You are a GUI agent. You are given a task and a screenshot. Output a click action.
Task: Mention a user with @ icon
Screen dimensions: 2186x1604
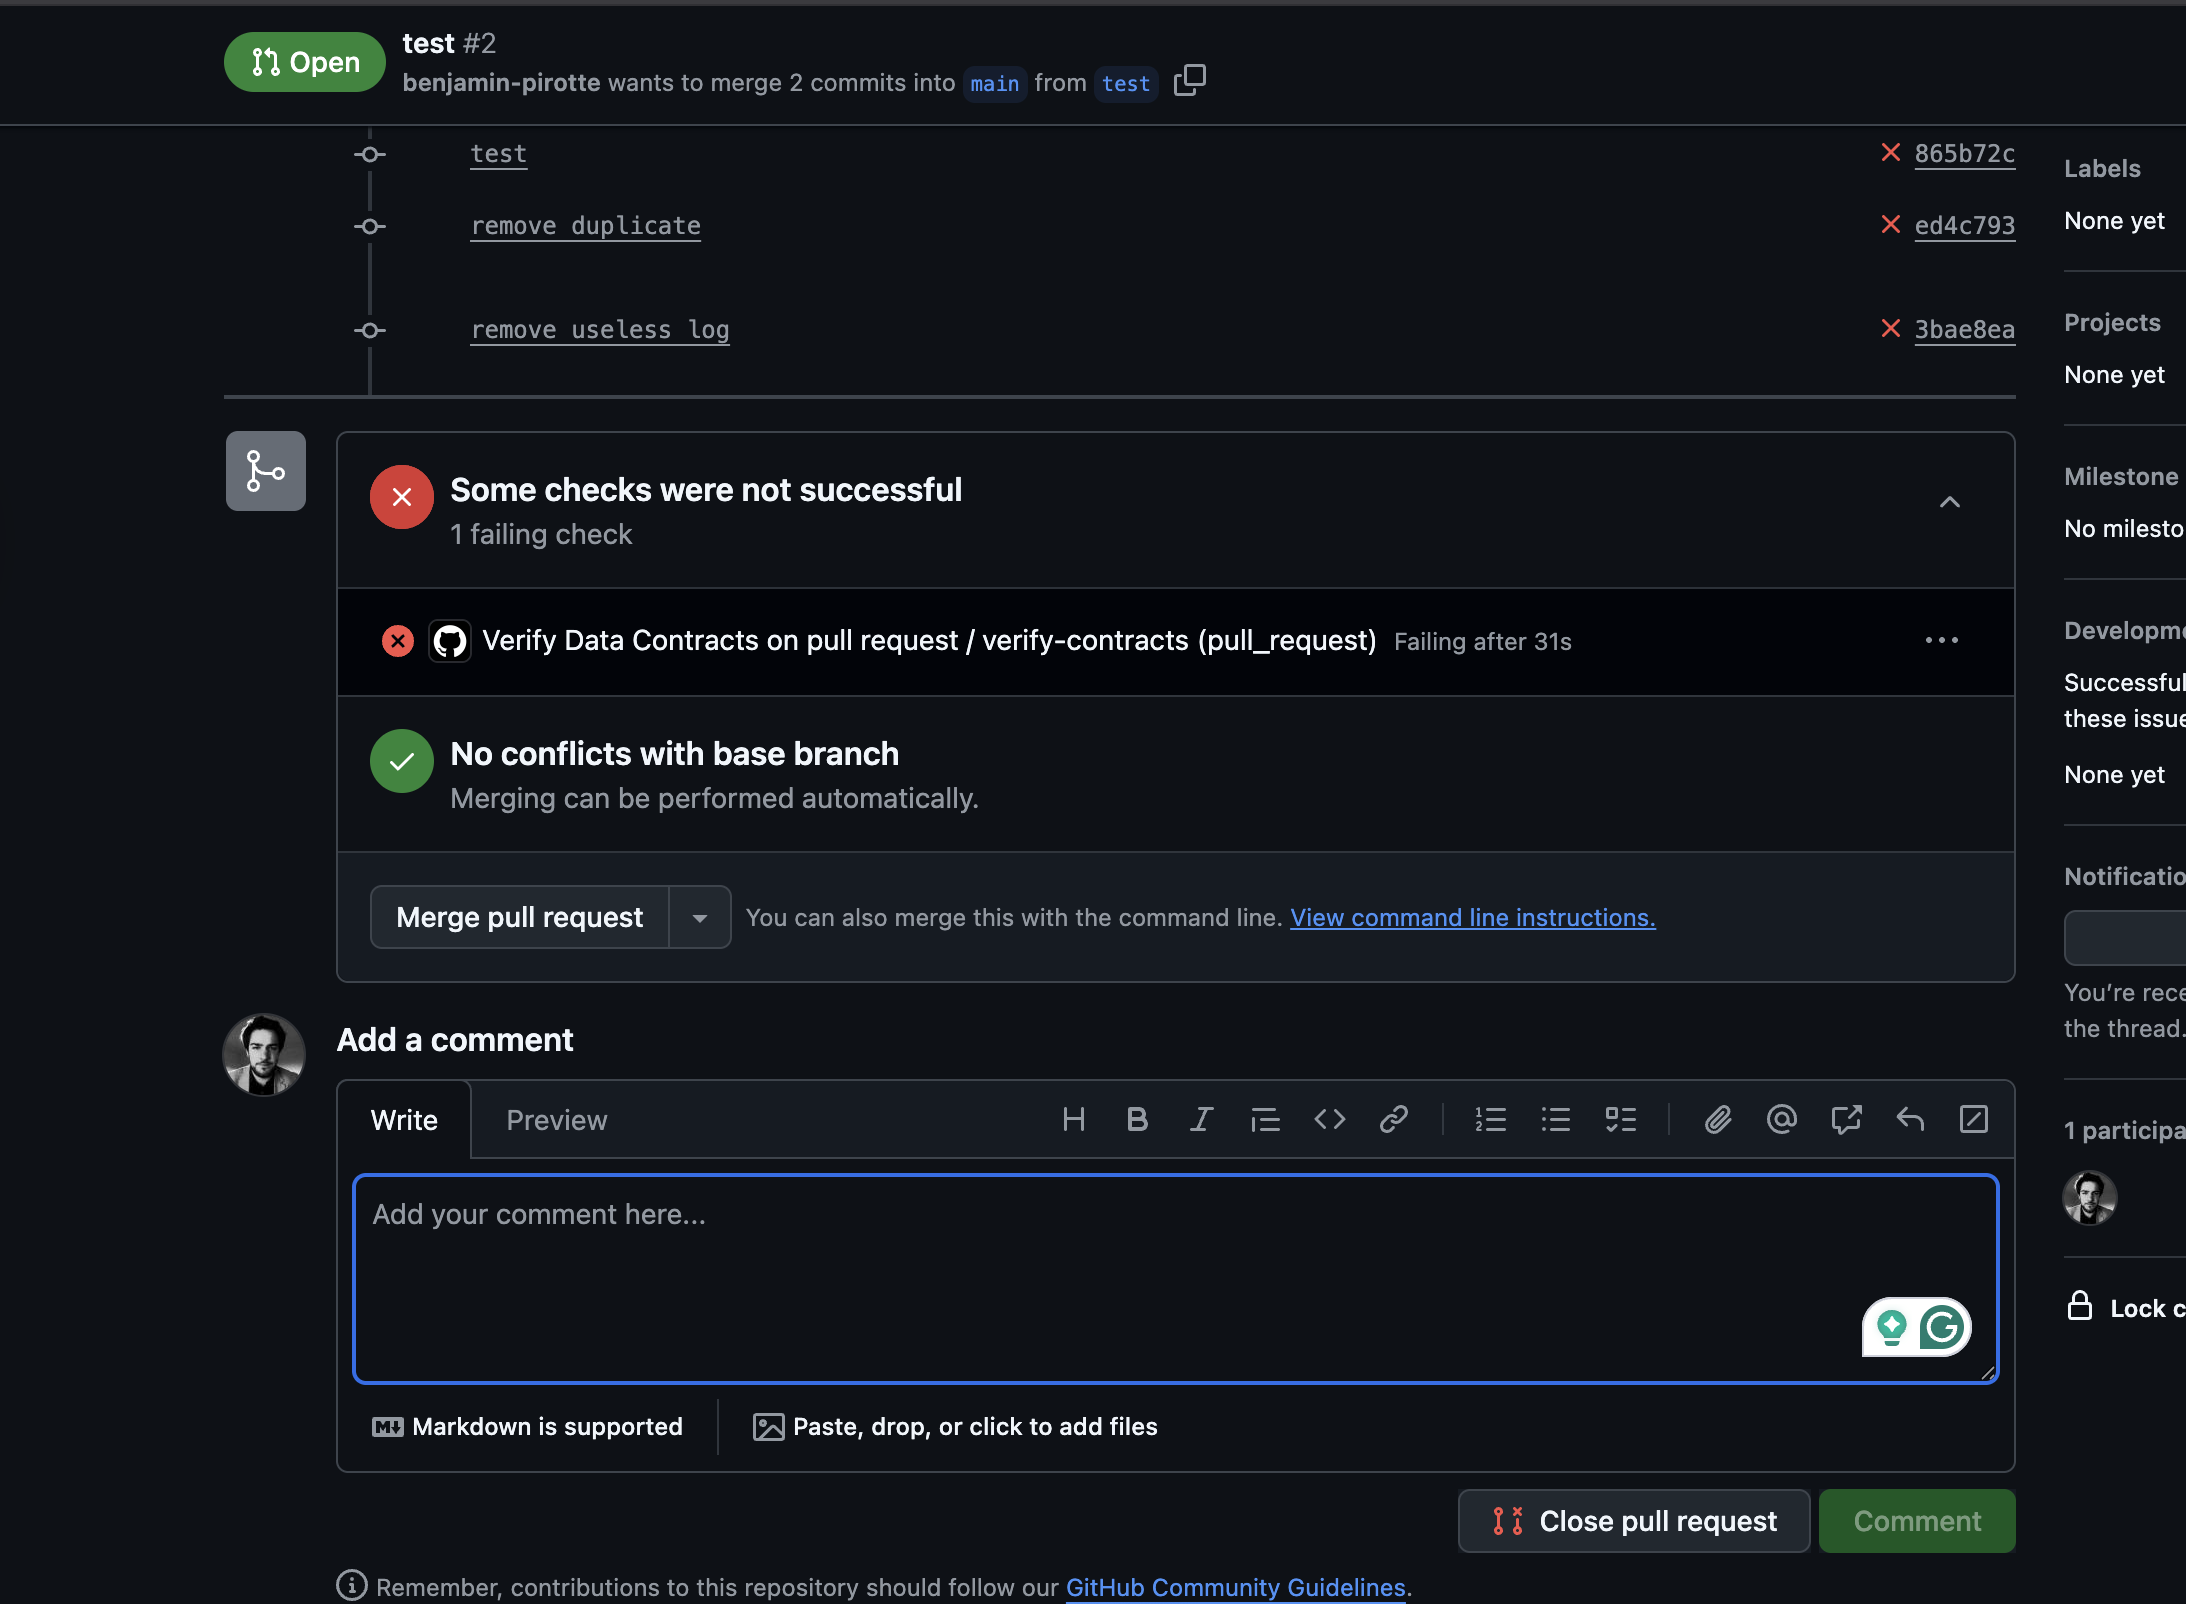(x=1781, y=1119)
